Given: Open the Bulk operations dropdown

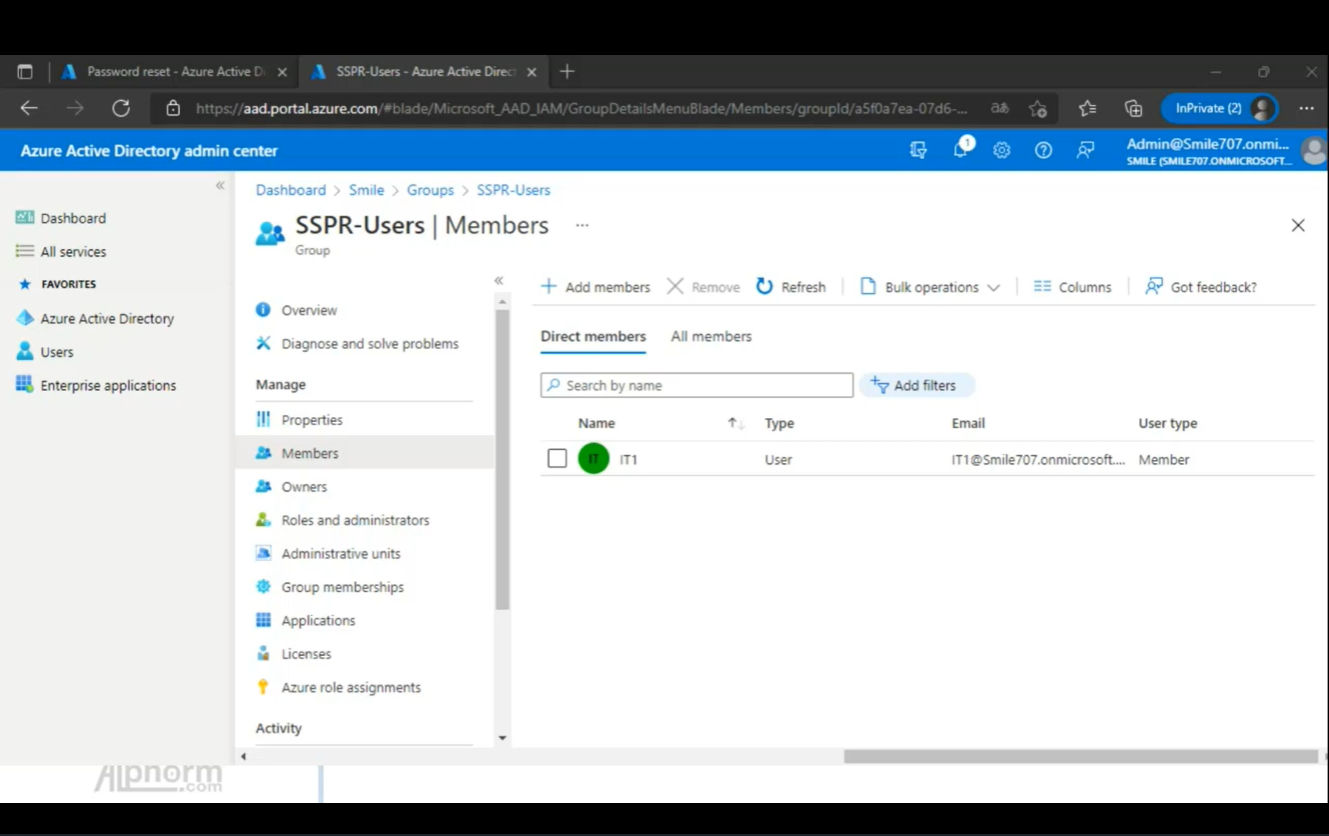Looking at the screenshot, I should click(x=930, y=287).
